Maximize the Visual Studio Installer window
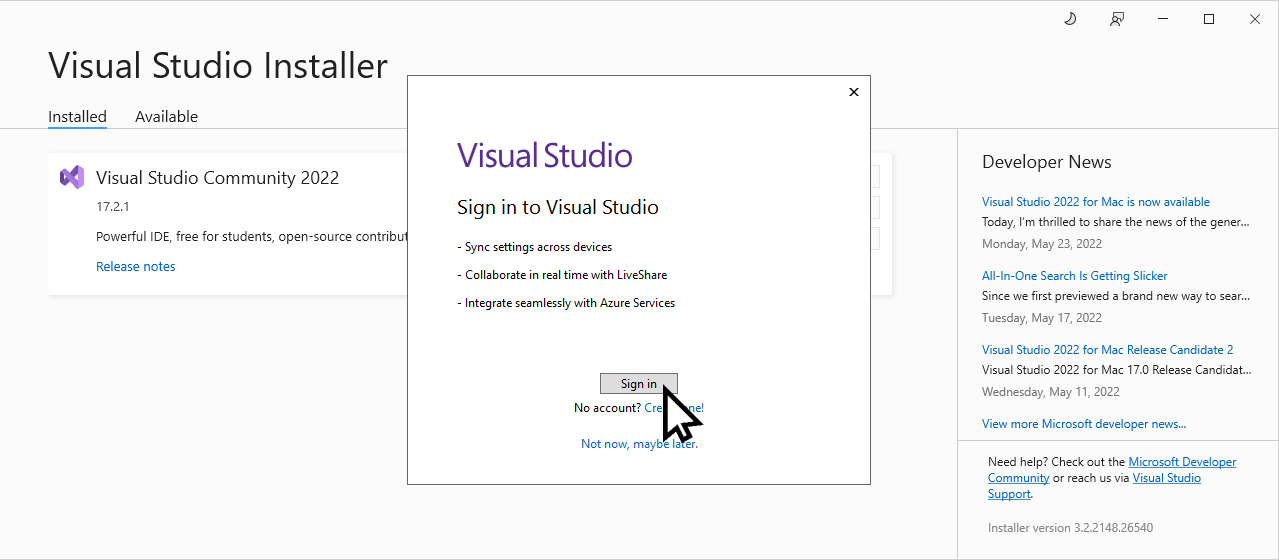 coord(1209,19)
